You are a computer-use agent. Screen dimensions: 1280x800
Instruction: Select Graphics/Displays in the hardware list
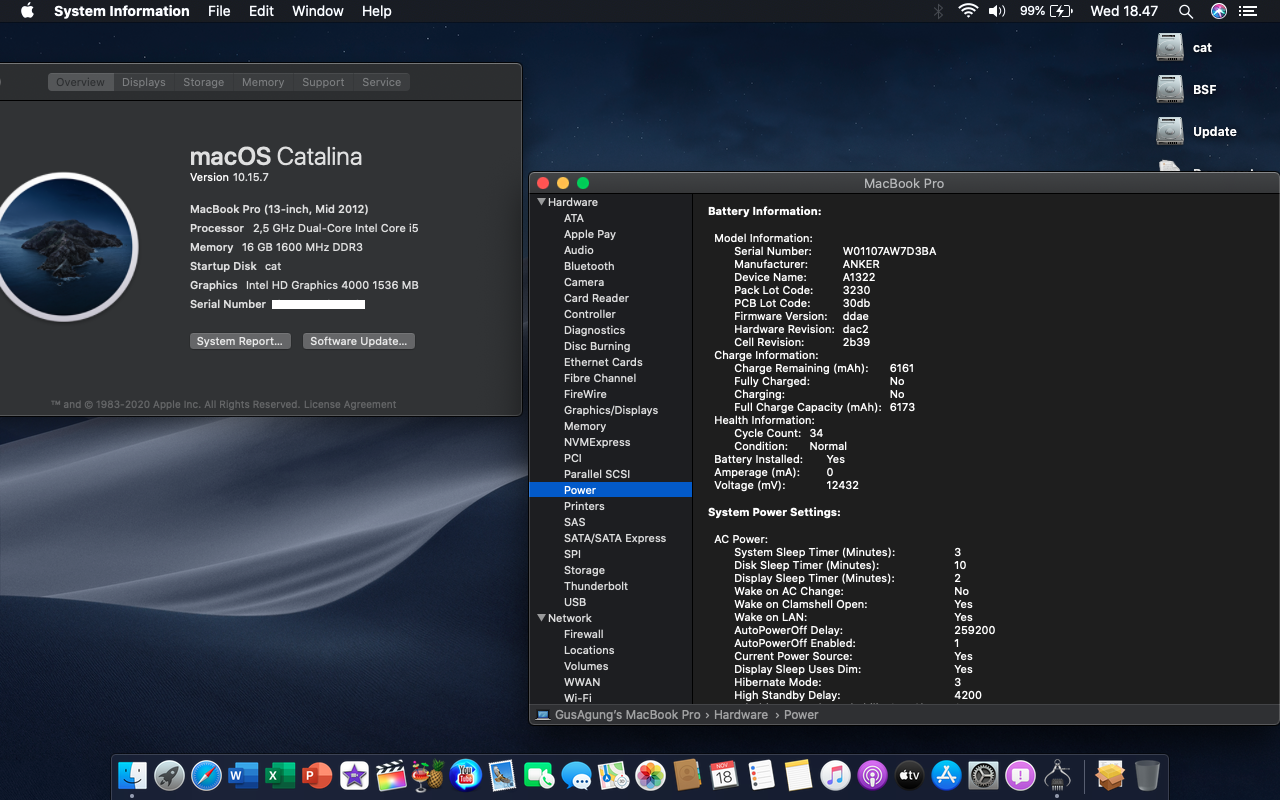tap(610, 410)
